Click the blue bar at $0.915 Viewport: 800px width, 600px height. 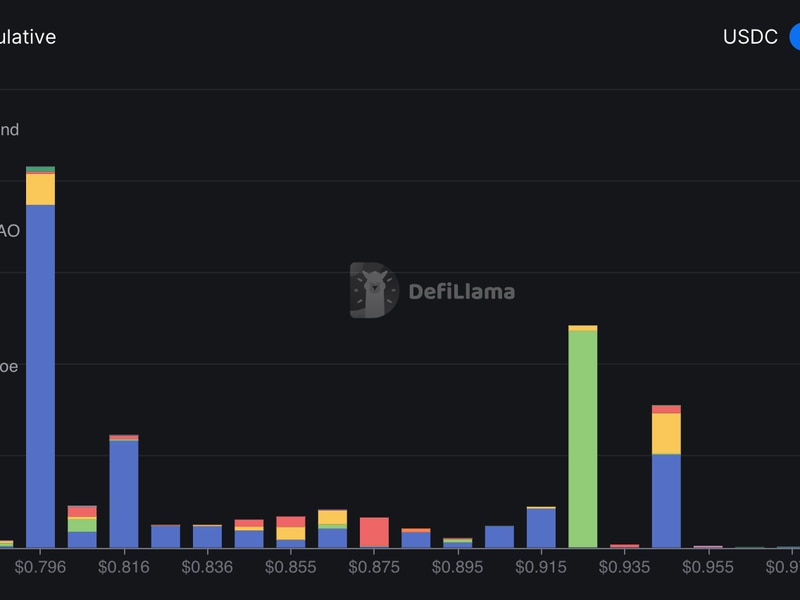coord(541,527)
